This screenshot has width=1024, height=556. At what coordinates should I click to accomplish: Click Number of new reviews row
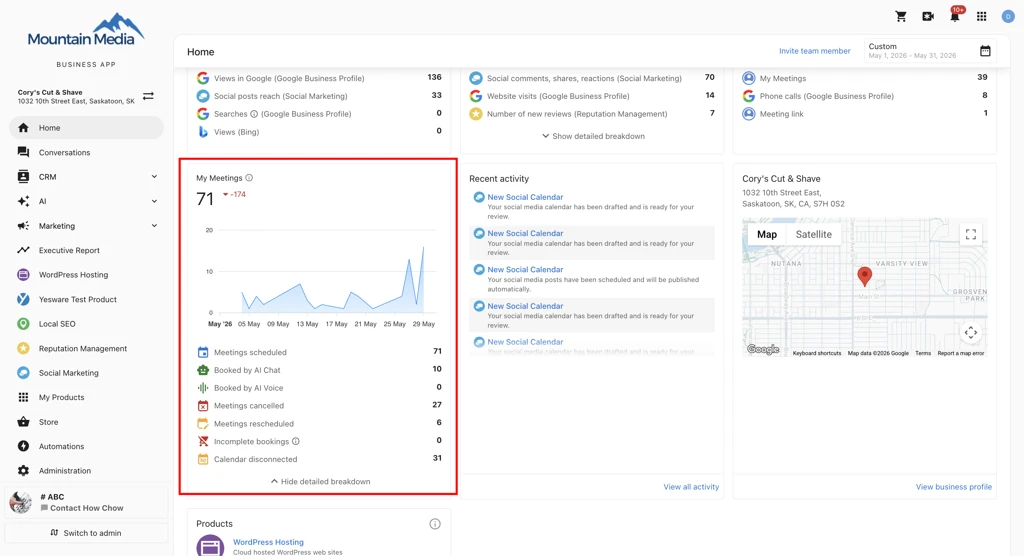pos(592,114)
